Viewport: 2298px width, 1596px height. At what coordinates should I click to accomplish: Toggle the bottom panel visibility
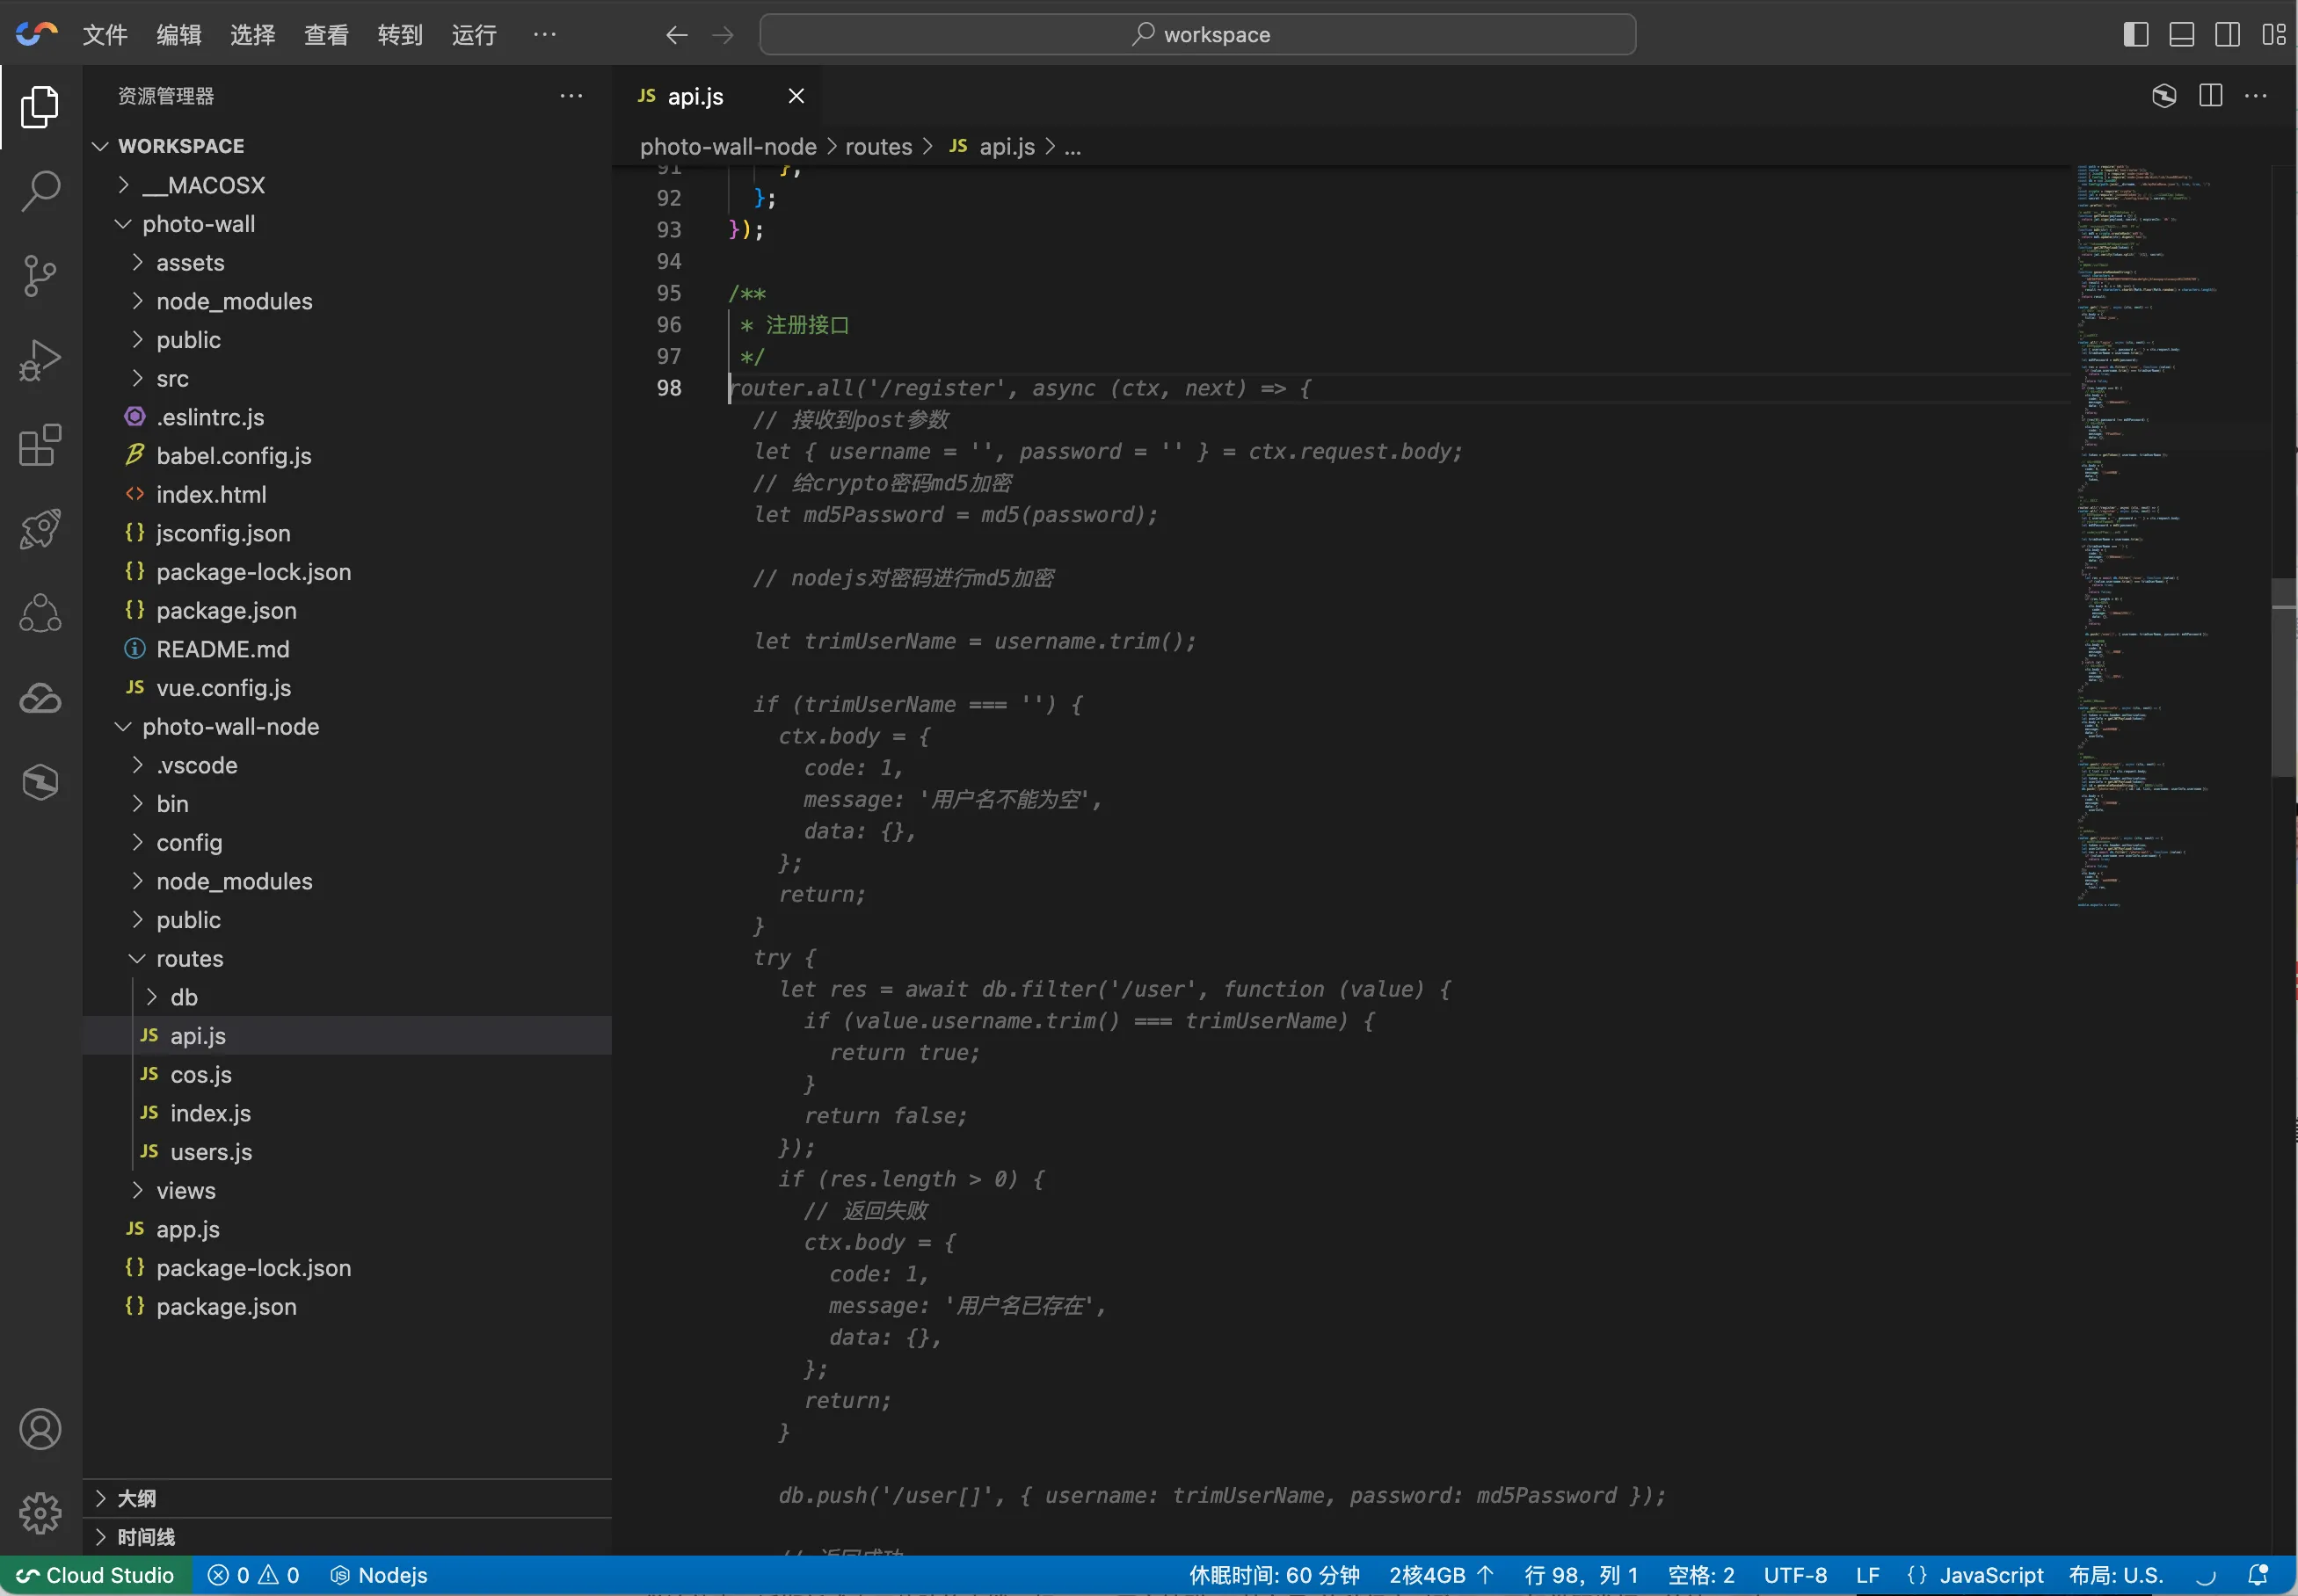2181,35
